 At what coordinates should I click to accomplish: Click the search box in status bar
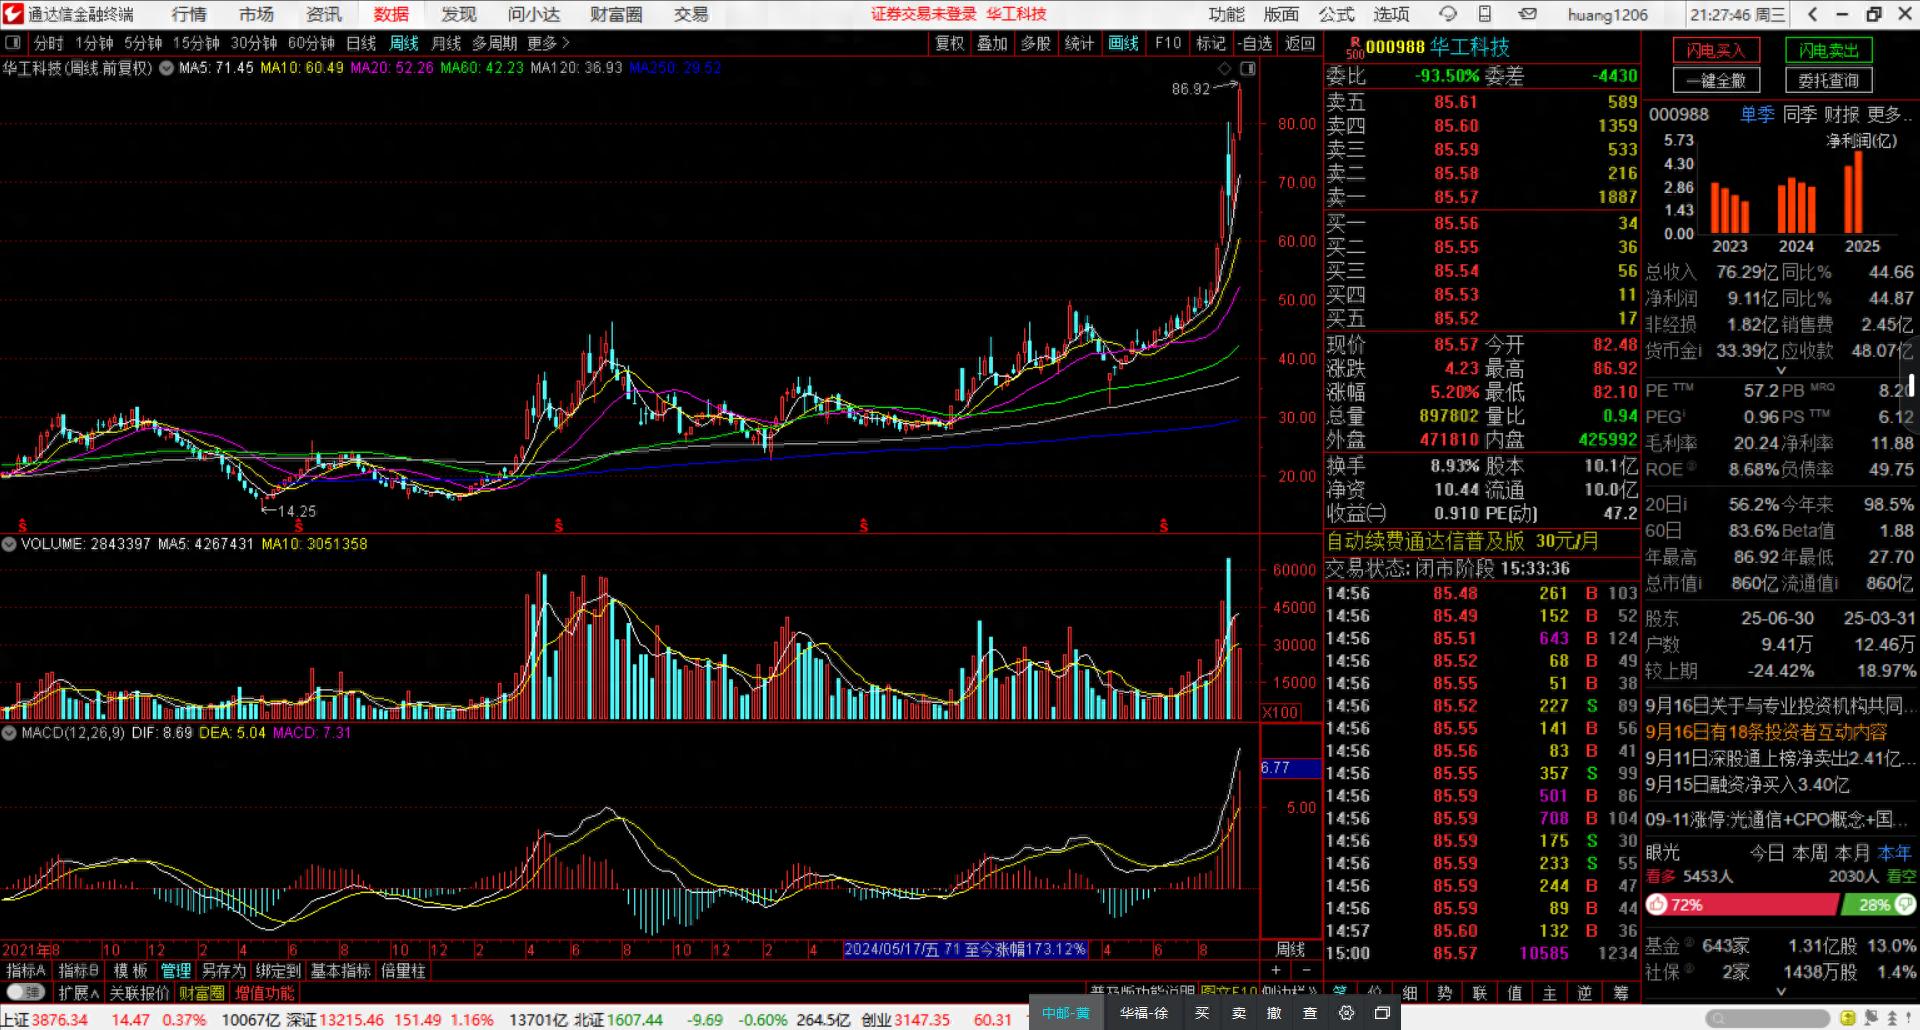tap(1766, 1019)
